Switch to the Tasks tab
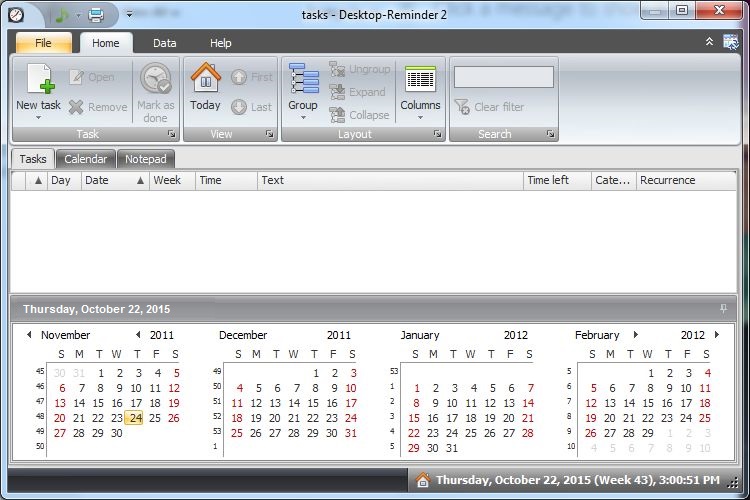Viewport: 750px width, 500px height. (33, 159)
